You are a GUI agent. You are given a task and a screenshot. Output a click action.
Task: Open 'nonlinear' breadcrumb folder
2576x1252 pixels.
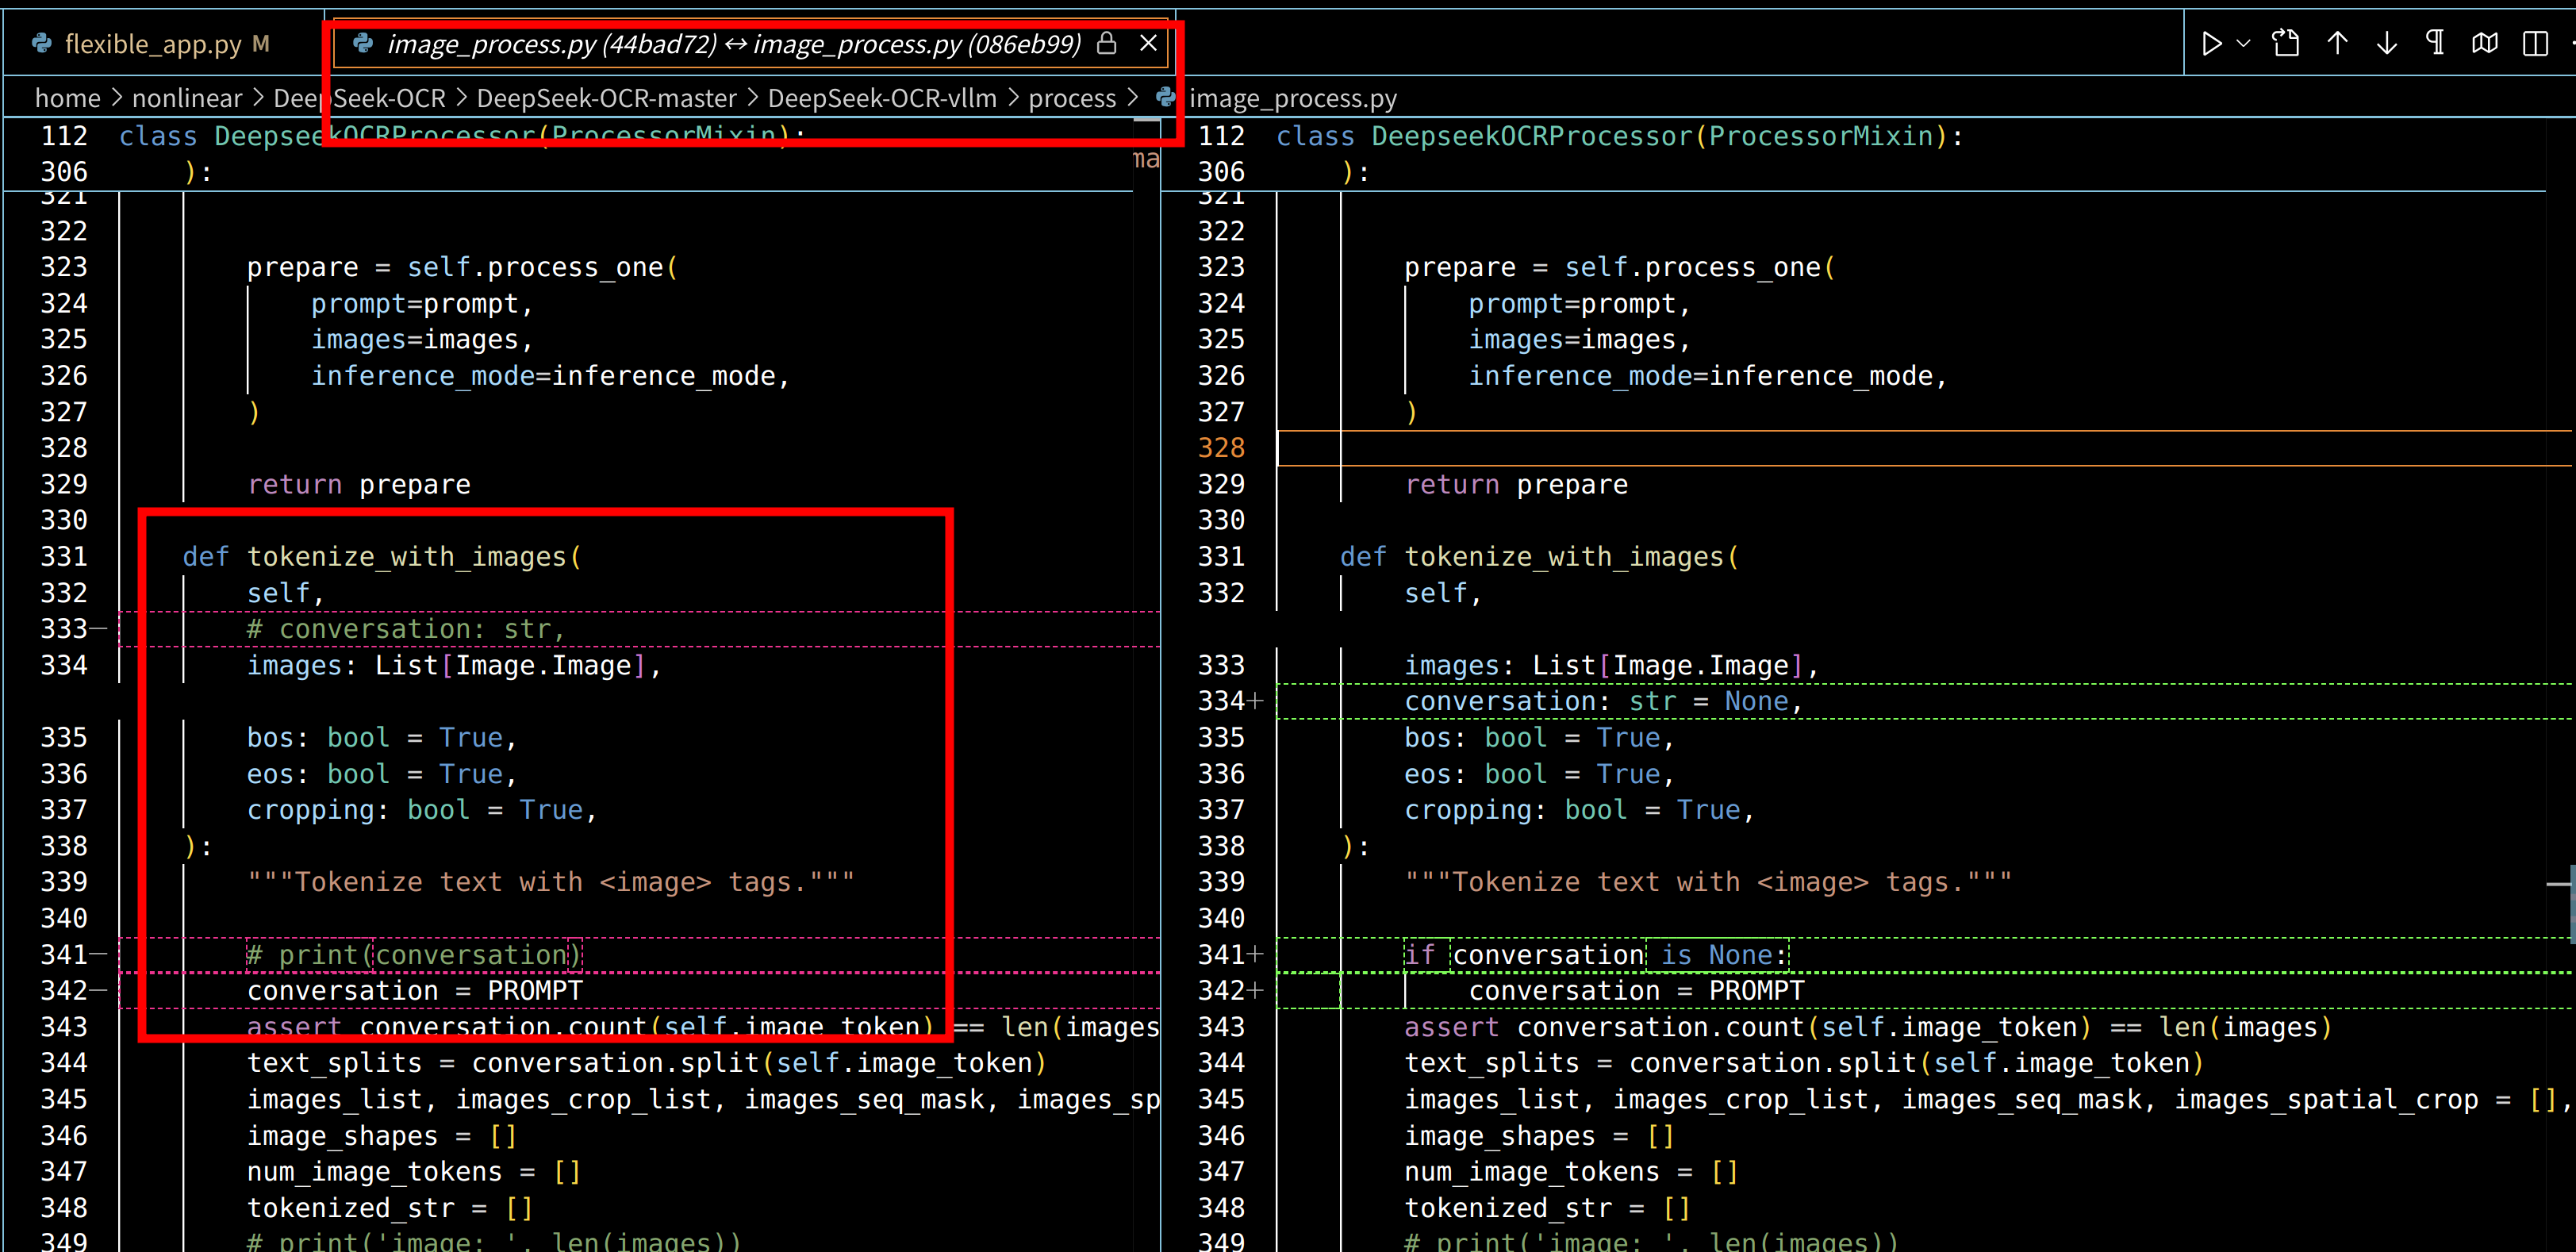(x=187, y=98)
